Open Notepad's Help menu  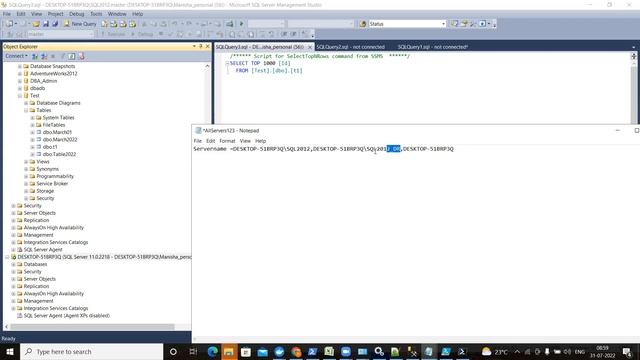pos(260,141)
